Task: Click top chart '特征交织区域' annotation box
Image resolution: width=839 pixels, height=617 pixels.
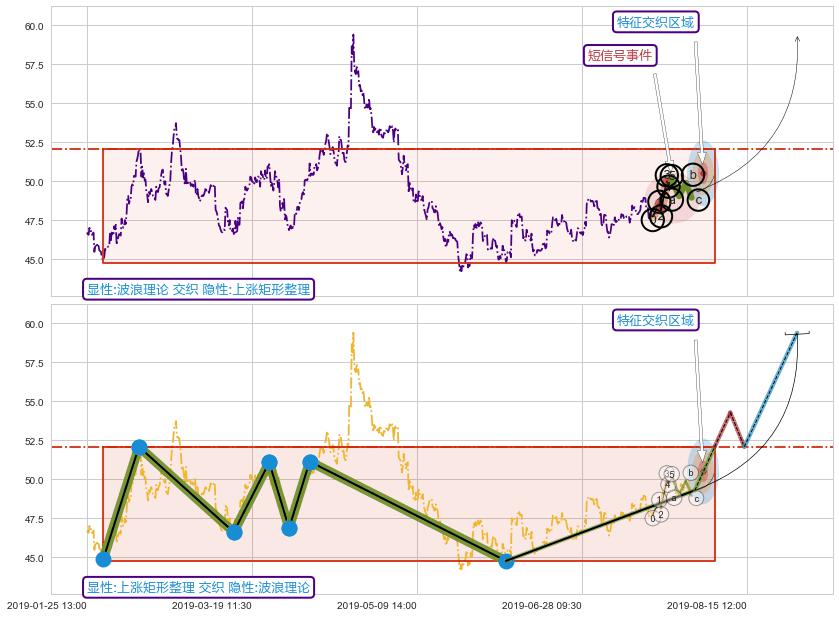Action: pyautogui.click(x=655, y=22)
